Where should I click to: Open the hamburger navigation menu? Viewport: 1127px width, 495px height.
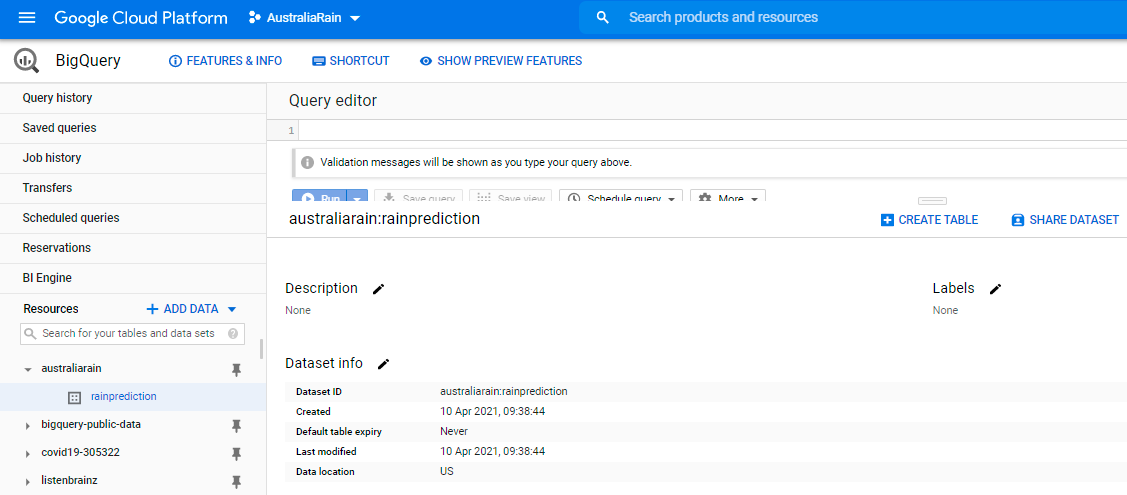pos(27,18)
